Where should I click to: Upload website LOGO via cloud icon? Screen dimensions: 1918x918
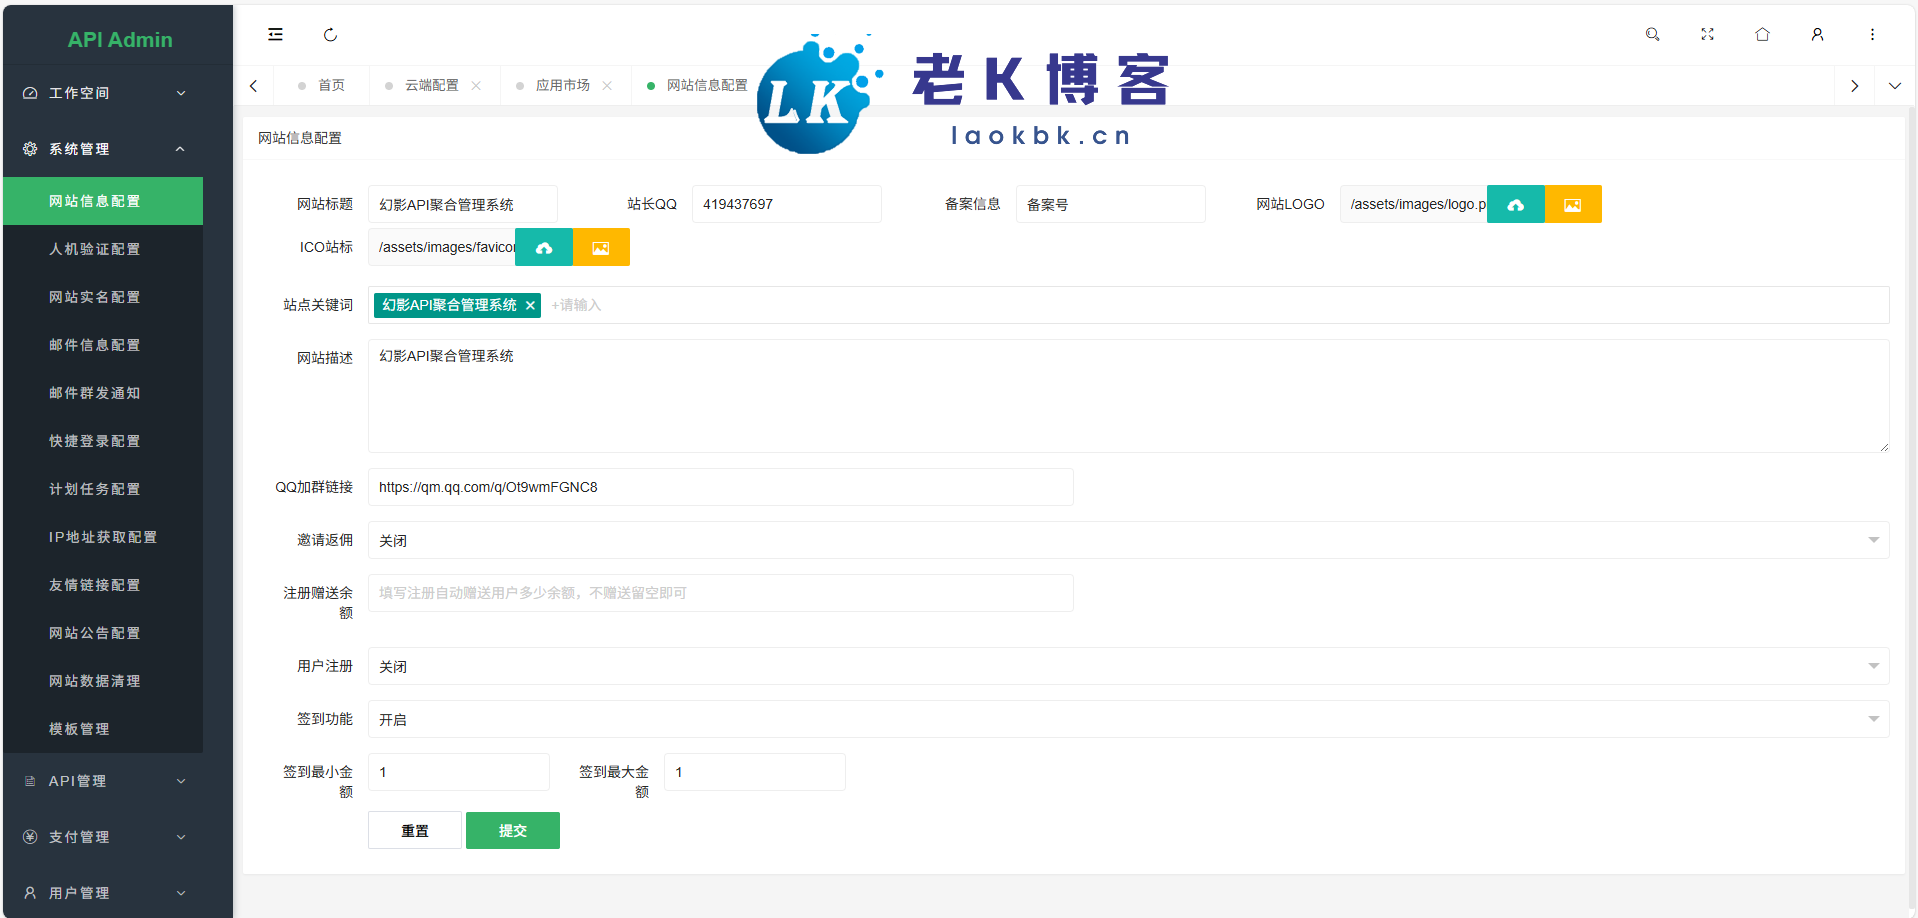(1515, 205)
